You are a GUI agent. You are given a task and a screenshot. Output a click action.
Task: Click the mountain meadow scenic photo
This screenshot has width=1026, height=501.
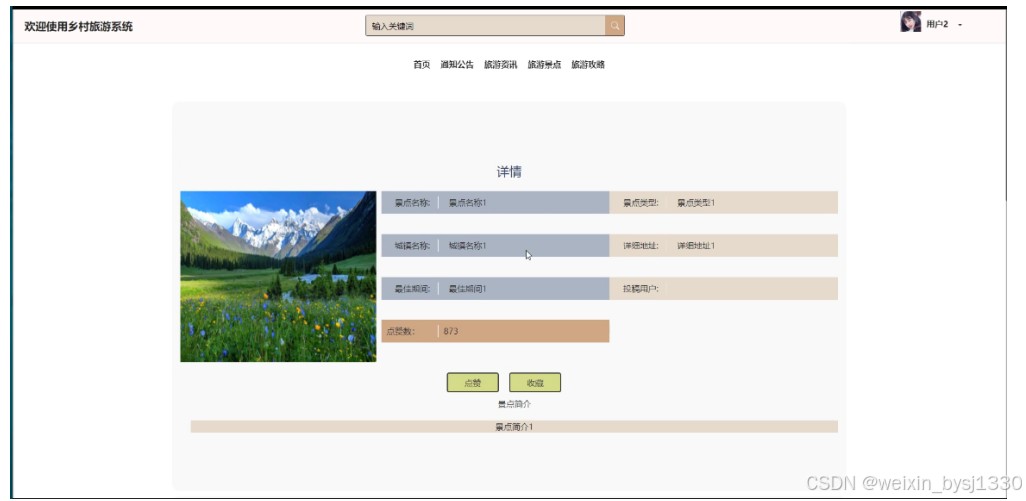(278, 276)
